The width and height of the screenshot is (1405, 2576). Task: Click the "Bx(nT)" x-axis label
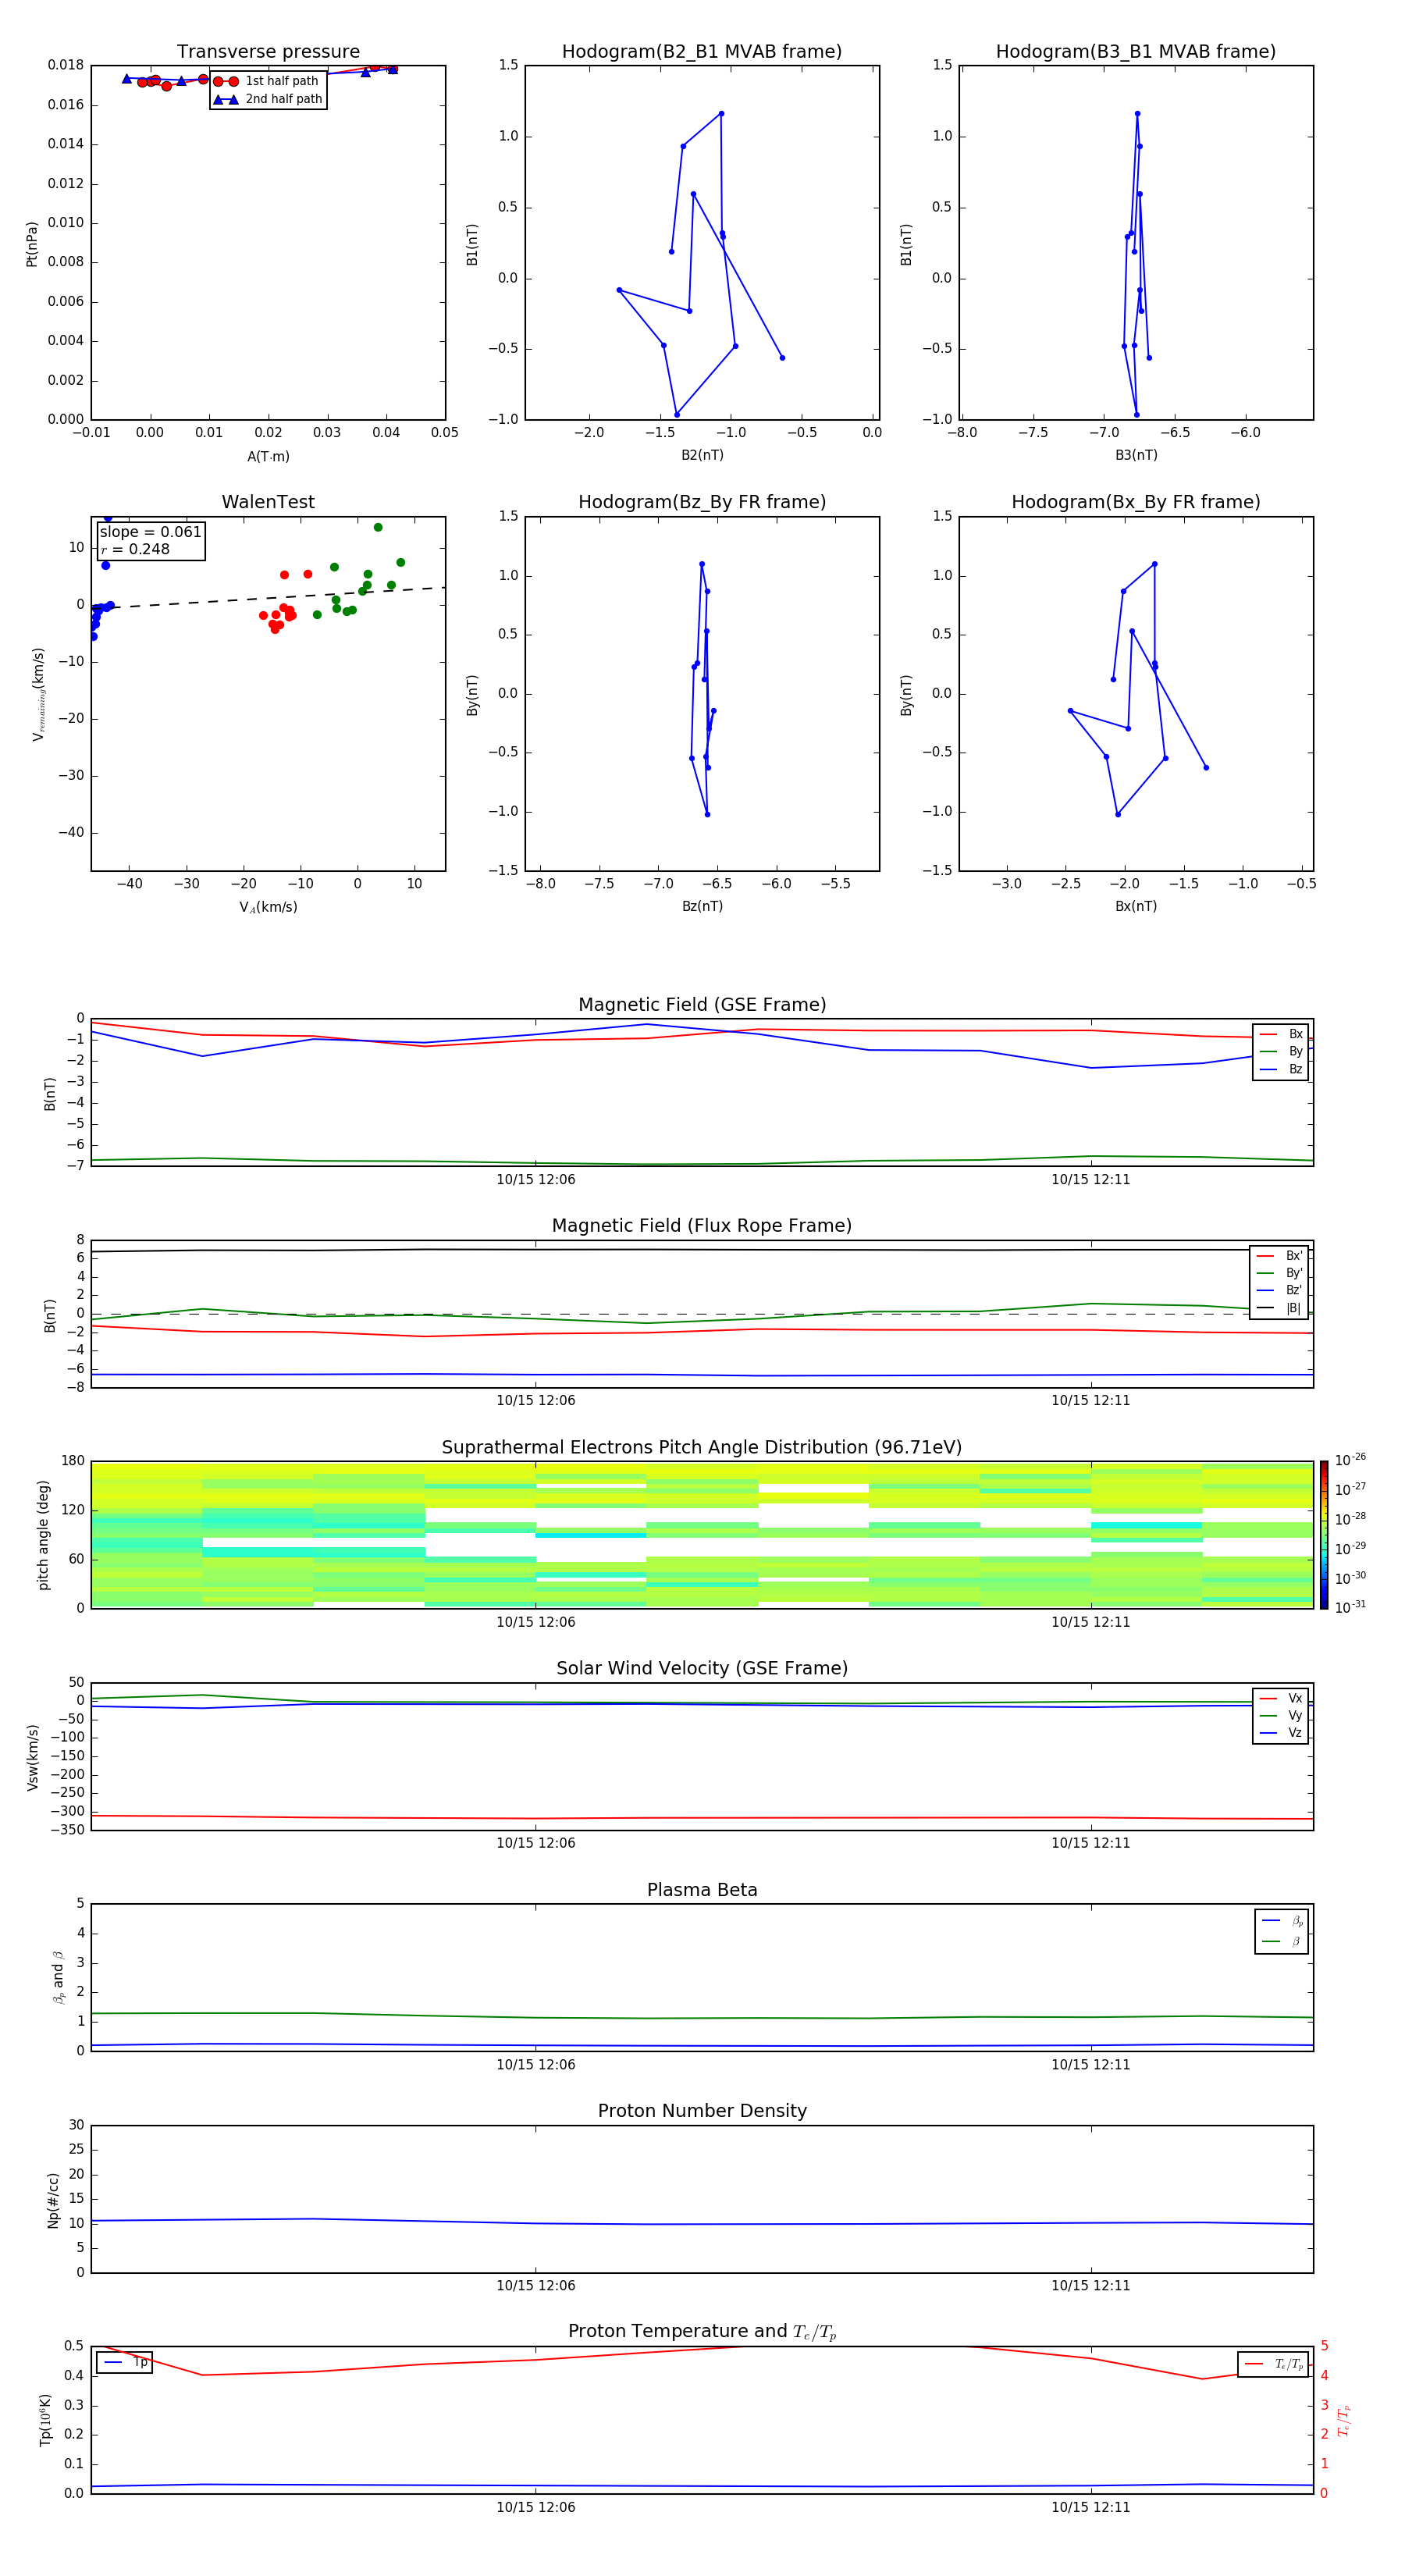click(1136, 906)
